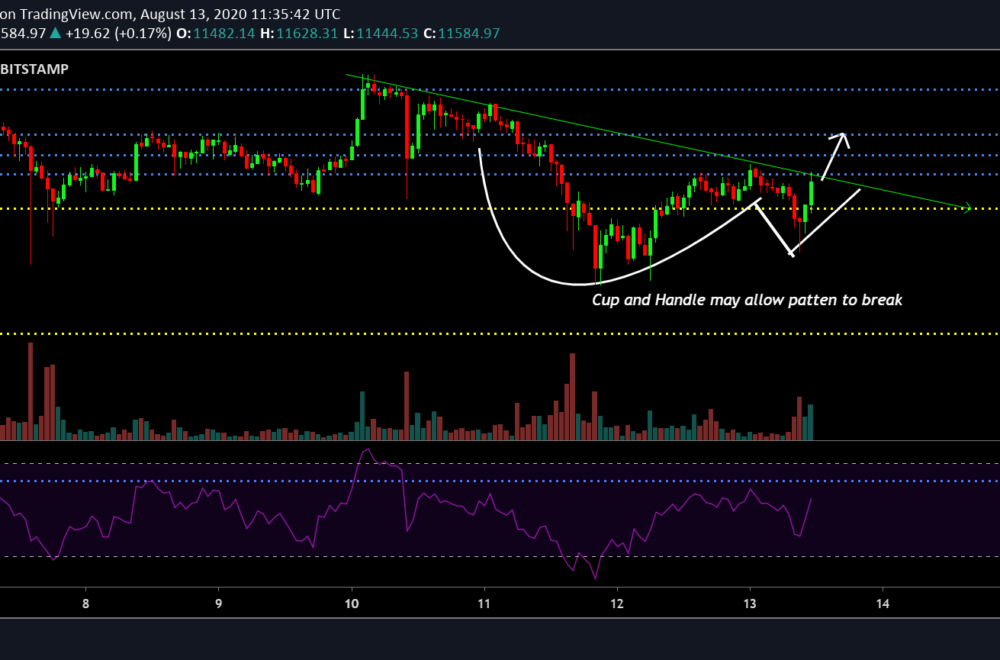Click the close price value C:11584.97
Image resolution: width=1000 pixels, height=660 pixels.
[x=462, y=33]
